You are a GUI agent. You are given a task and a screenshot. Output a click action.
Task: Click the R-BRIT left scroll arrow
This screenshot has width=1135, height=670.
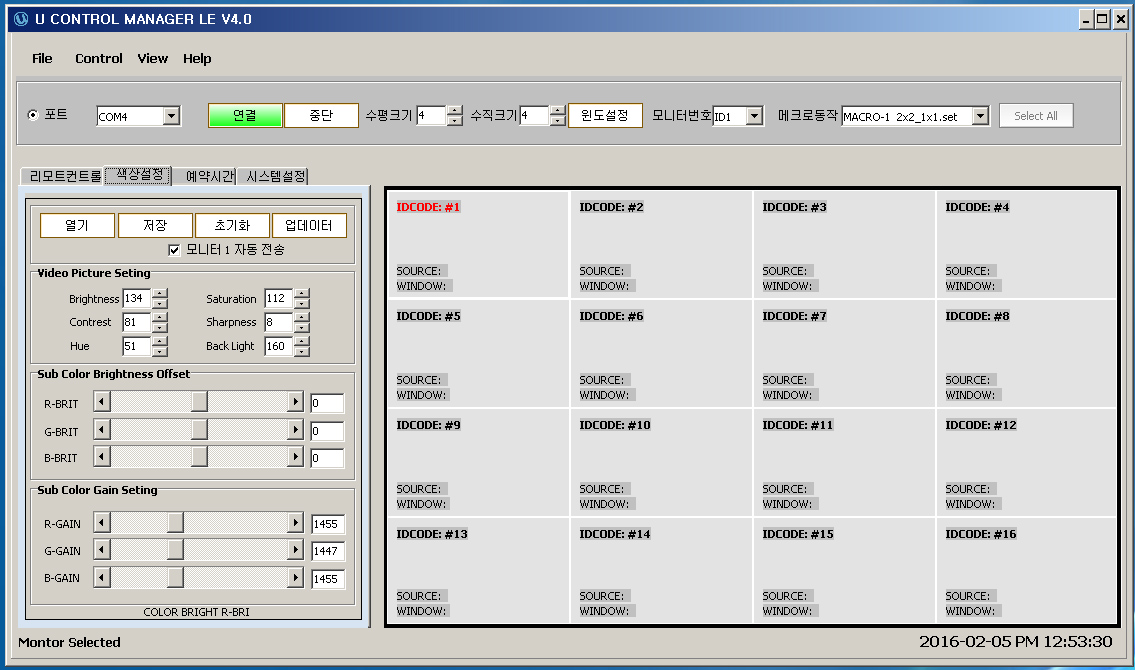point(102,402)
